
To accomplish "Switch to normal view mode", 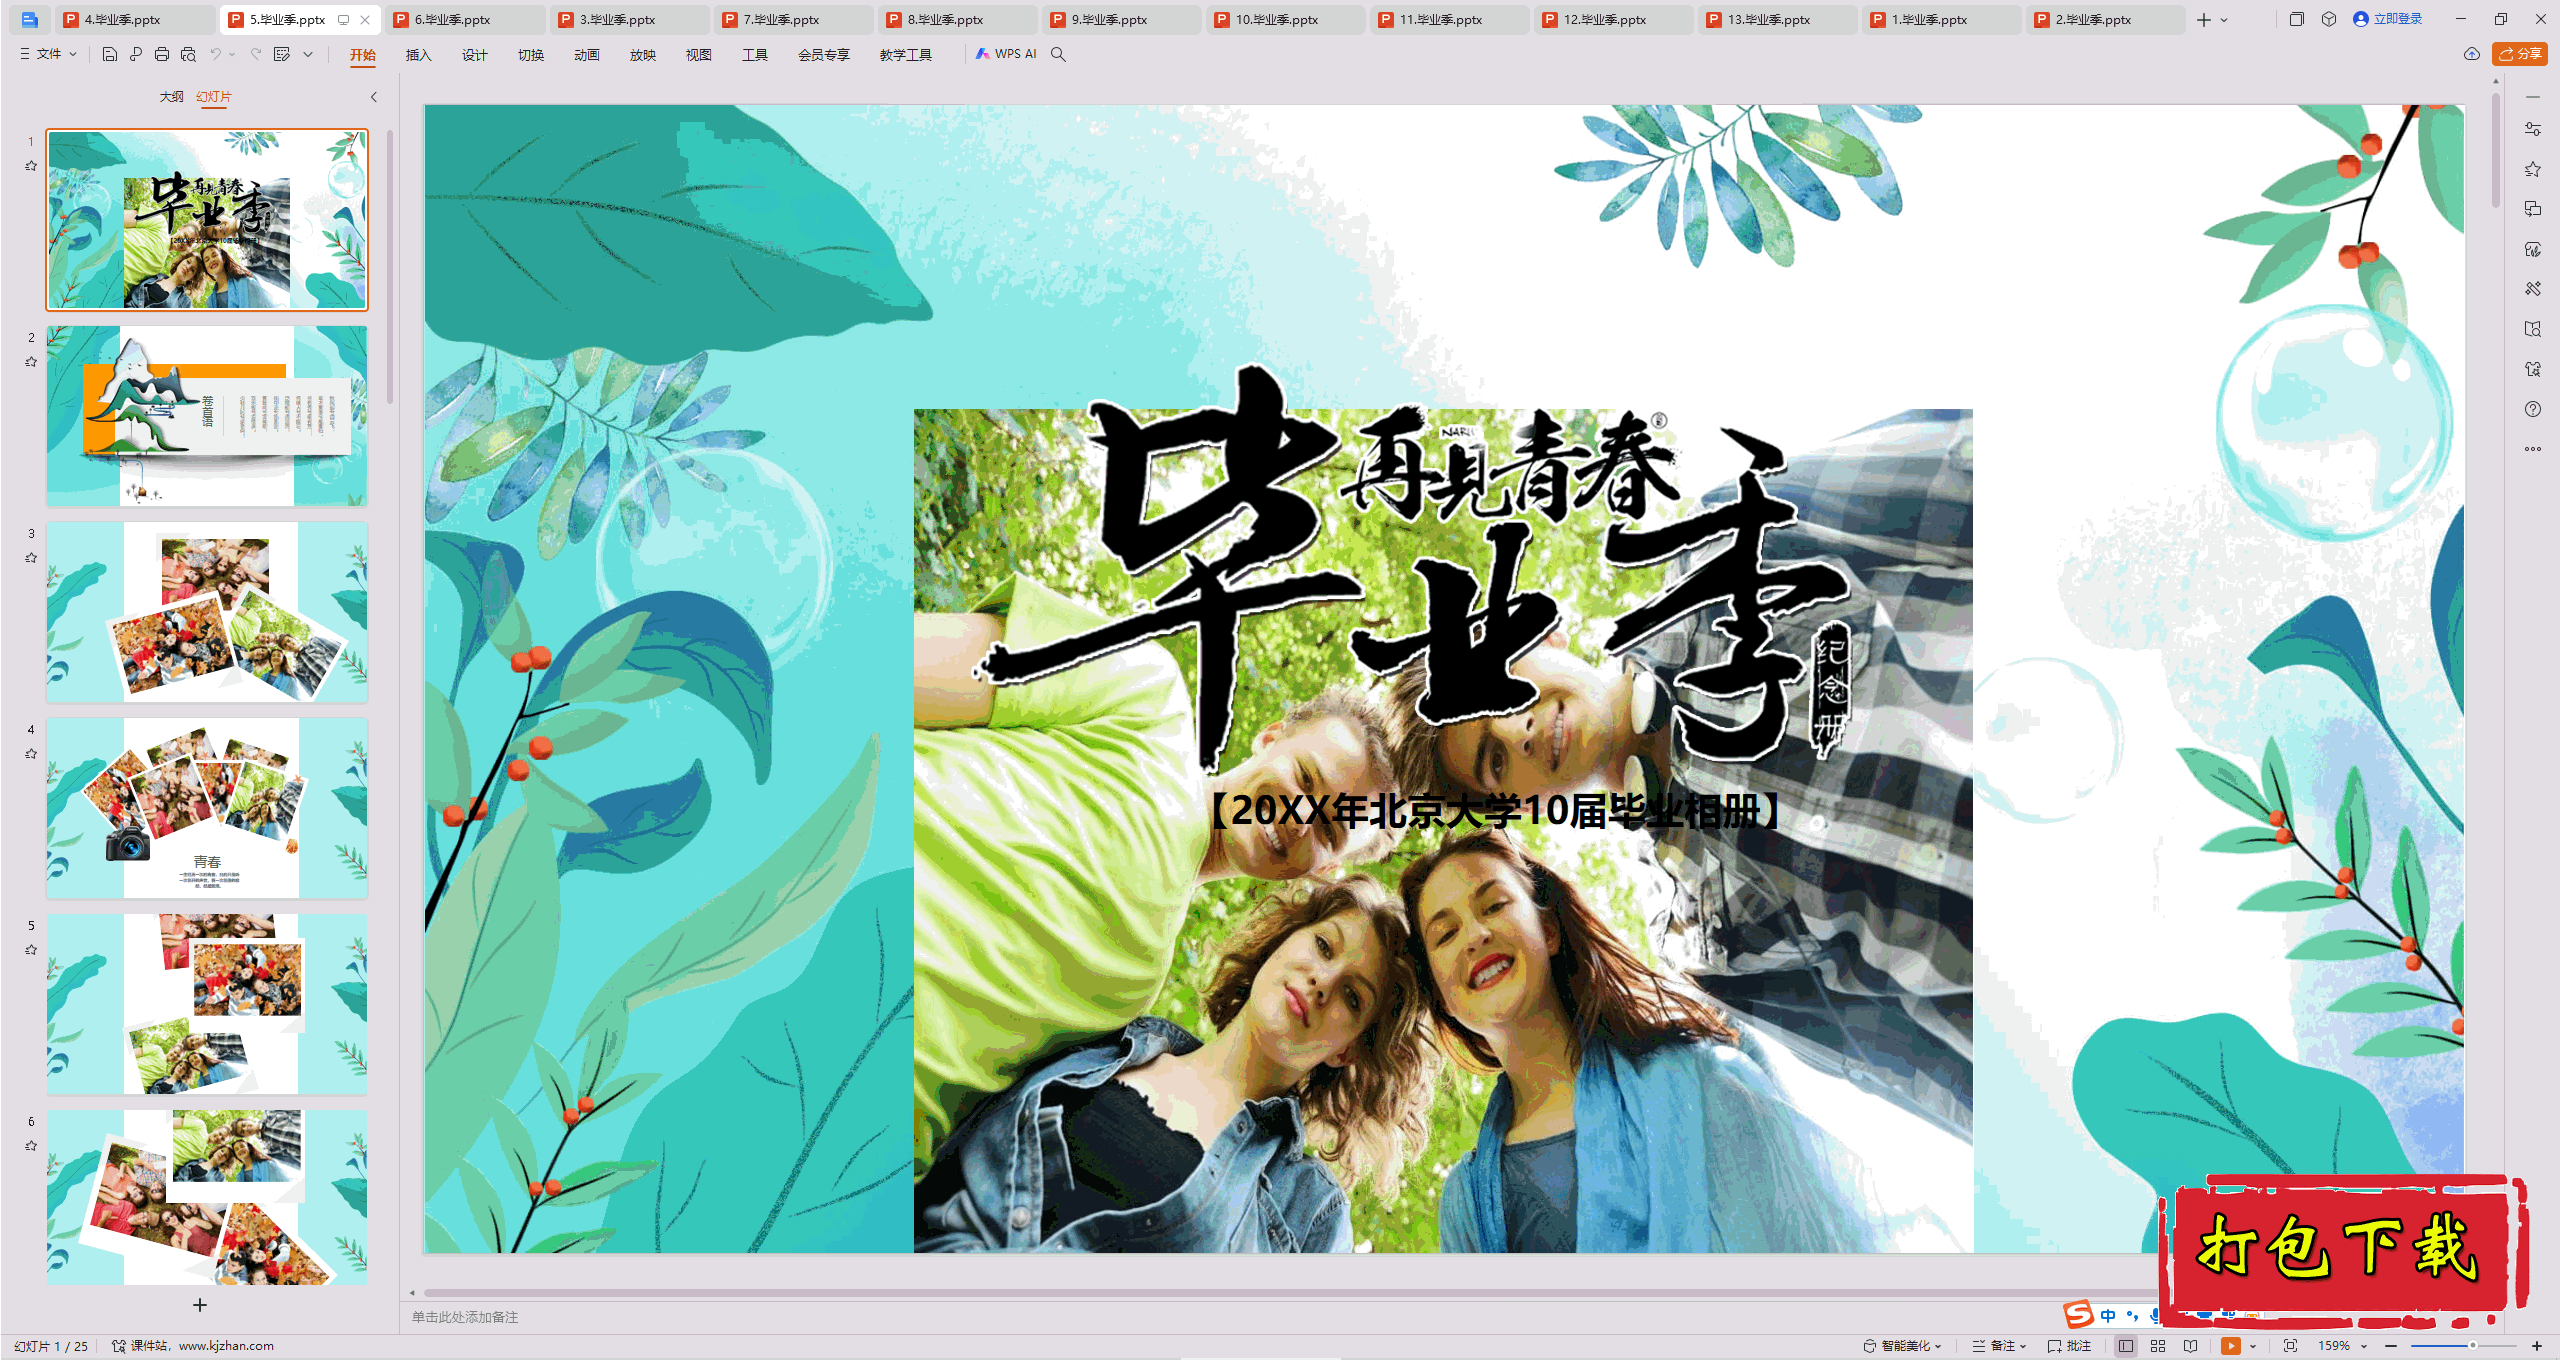I will (x=2126, y=1346).
